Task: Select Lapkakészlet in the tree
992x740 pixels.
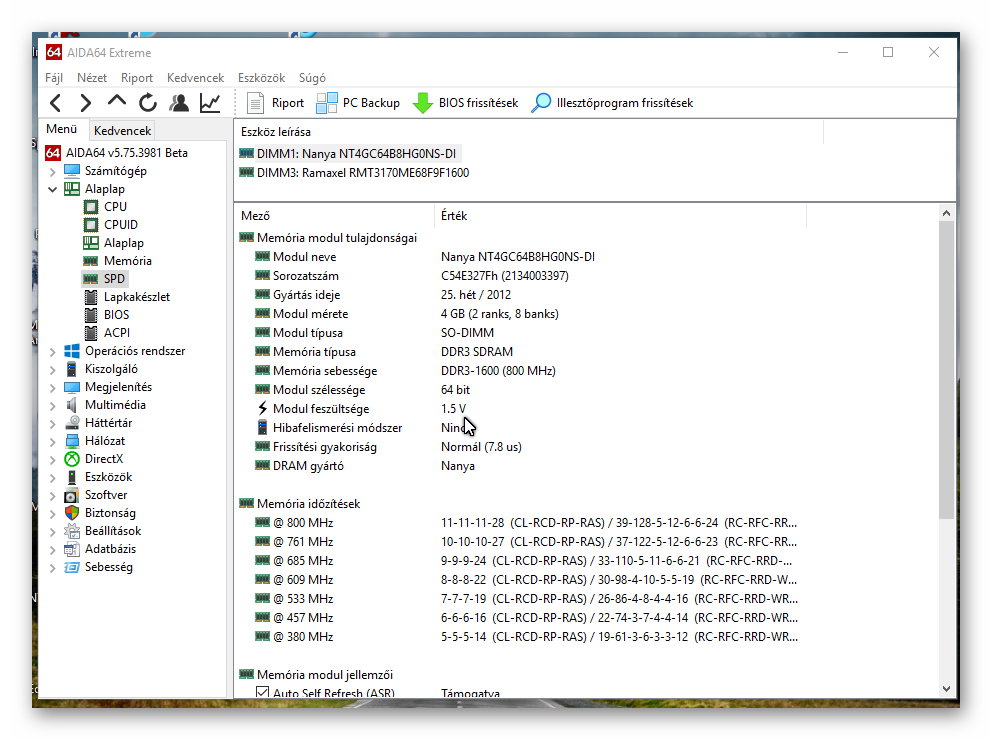Action: (x=137, y=297)
